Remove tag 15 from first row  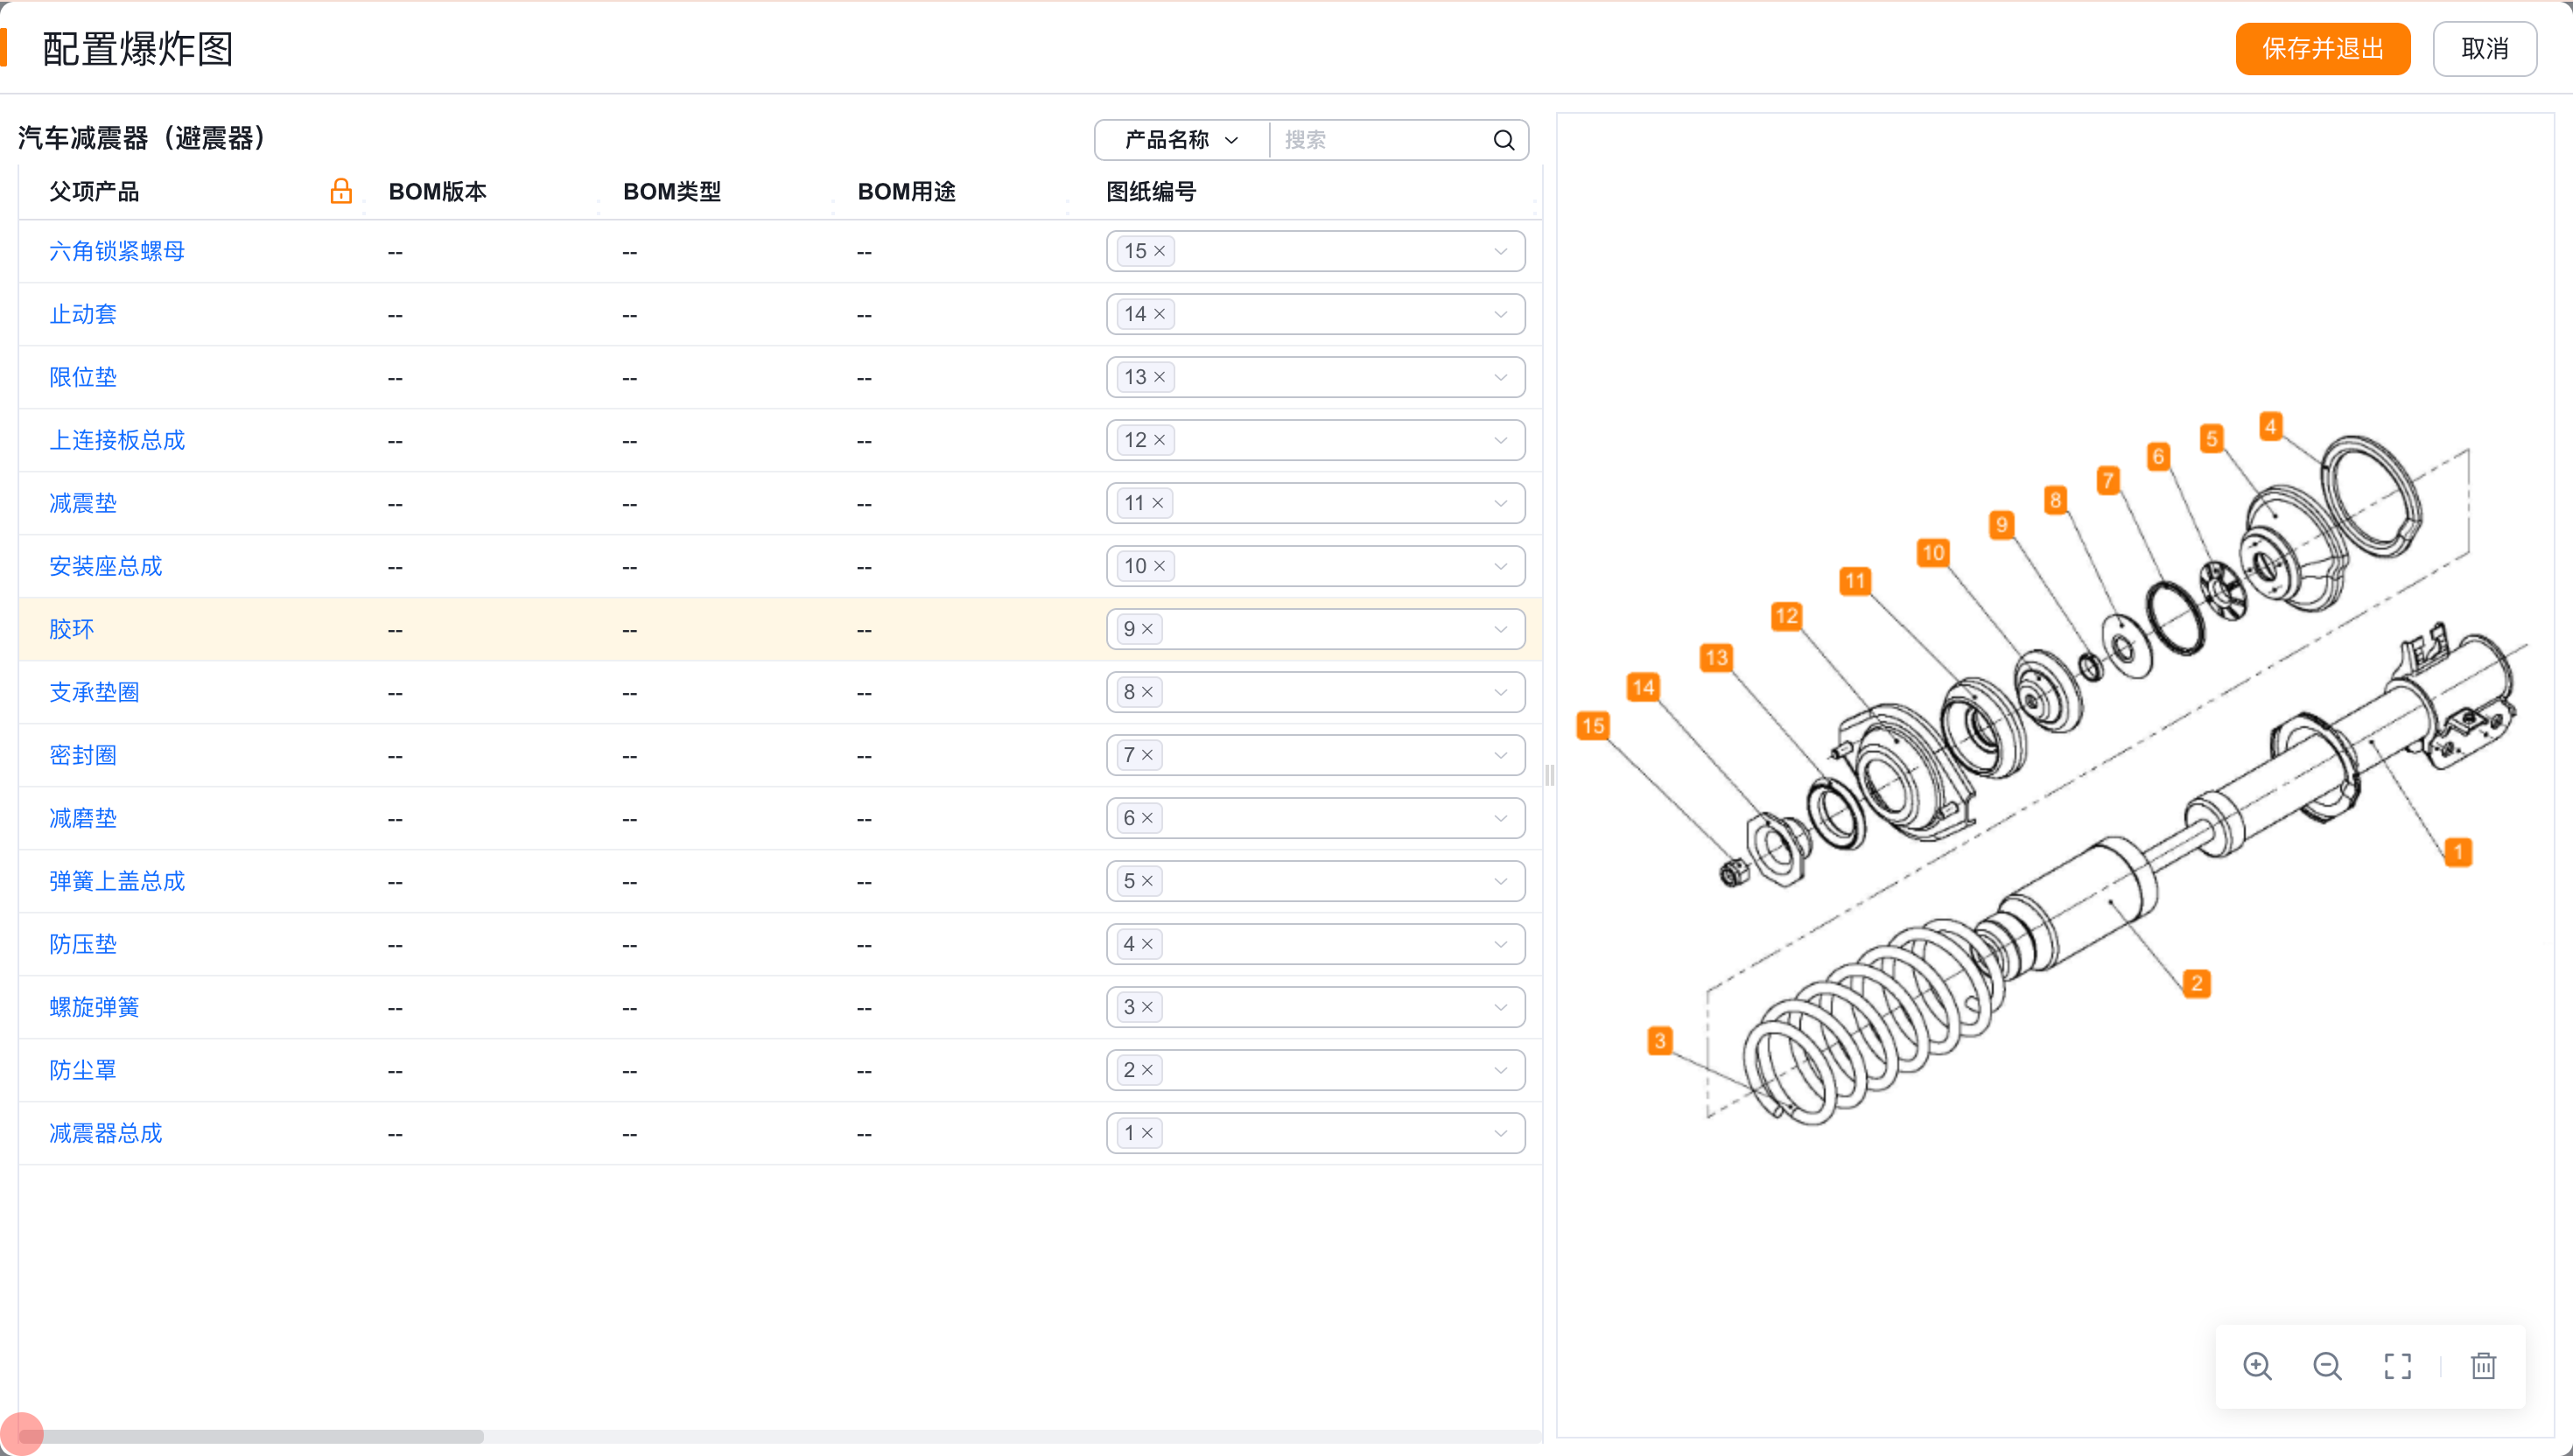(1160, 251)
